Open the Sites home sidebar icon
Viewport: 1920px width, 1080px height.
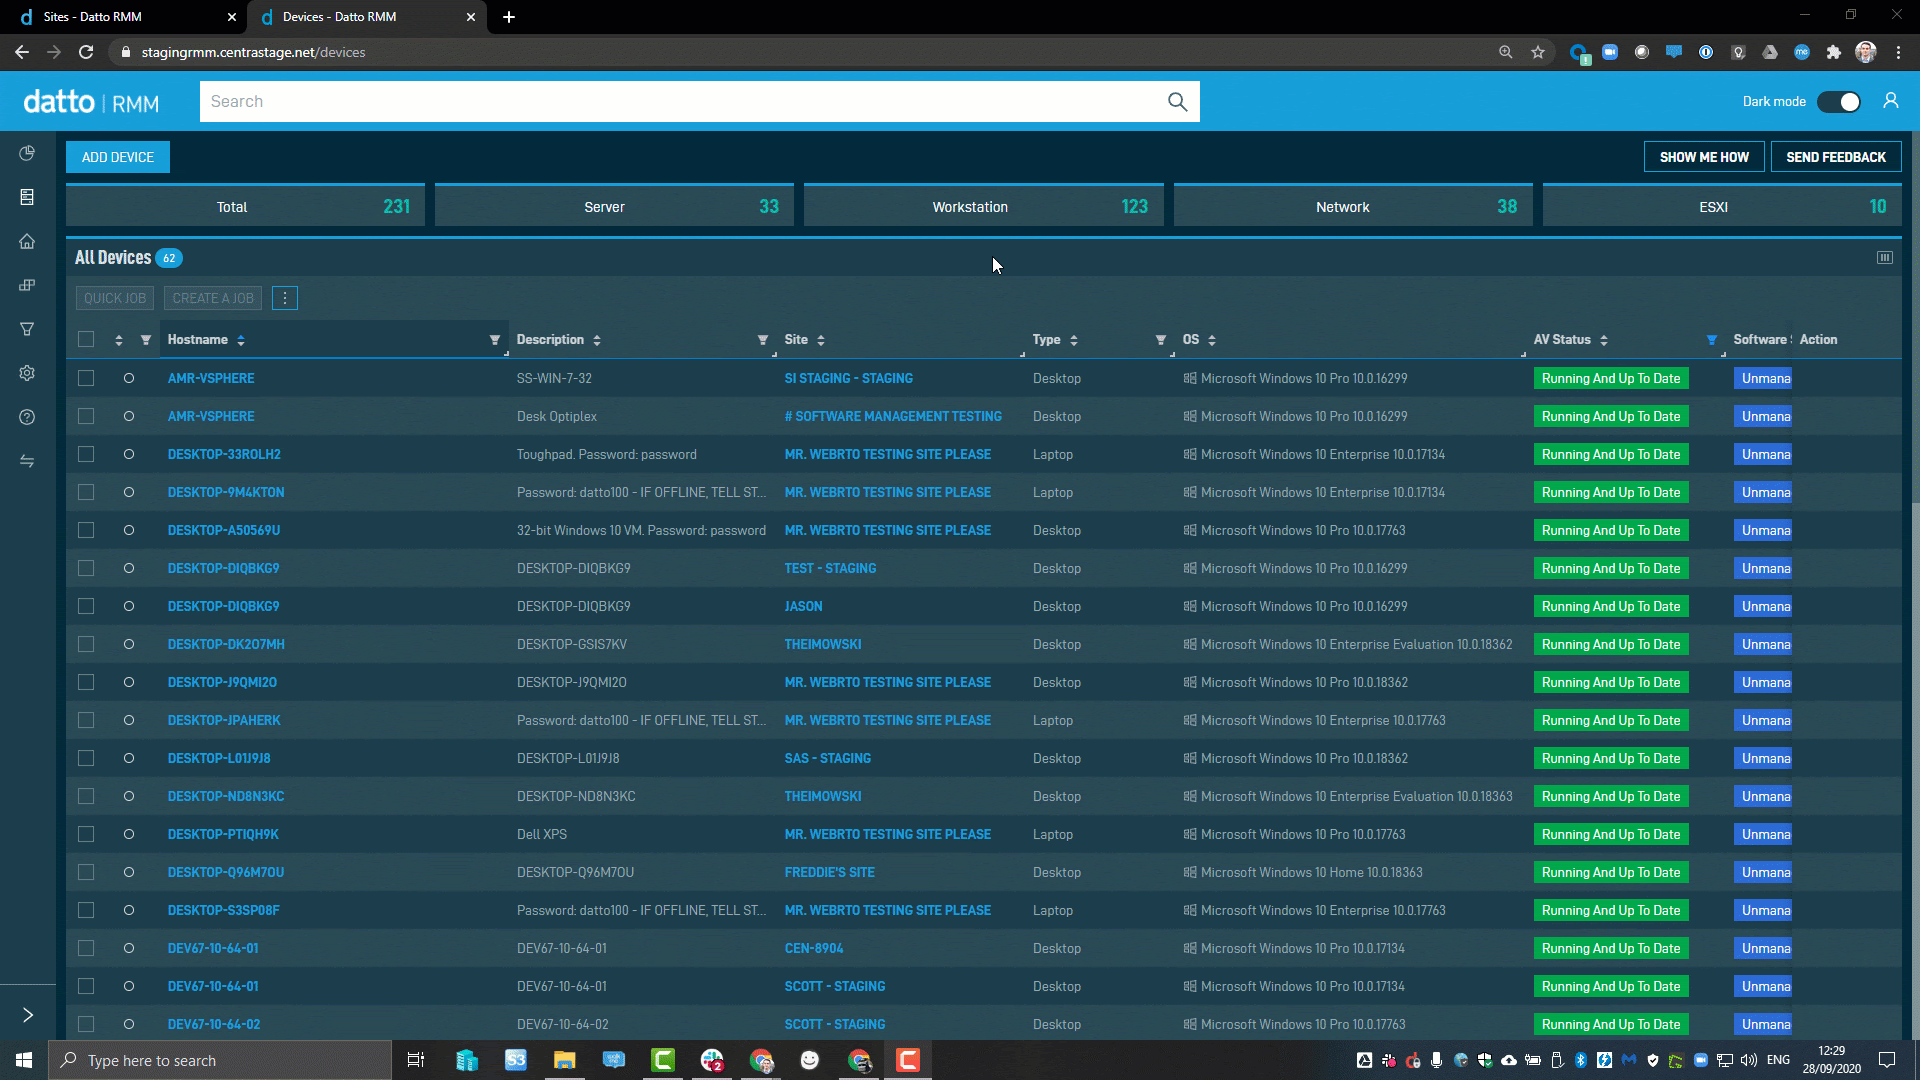point(27,241)
